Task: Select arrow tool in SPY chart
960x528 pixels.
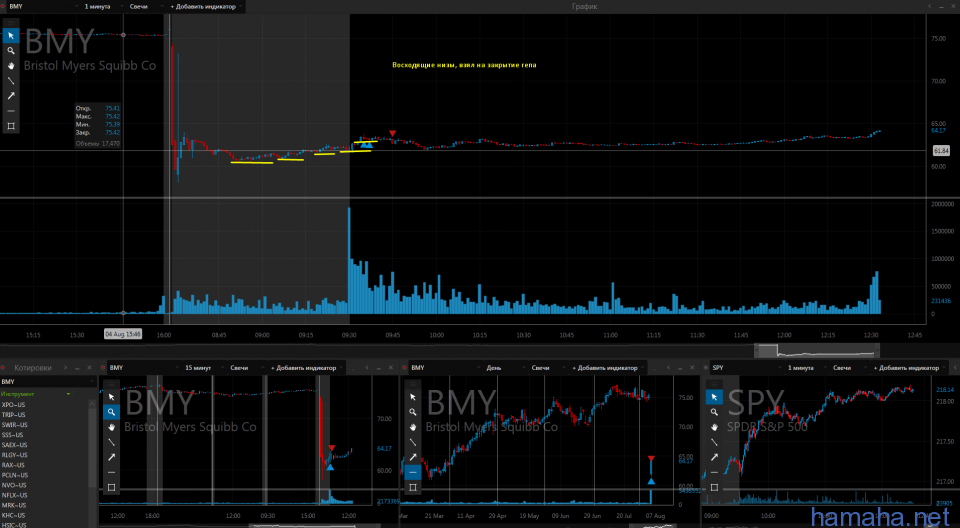Action: 714,457
